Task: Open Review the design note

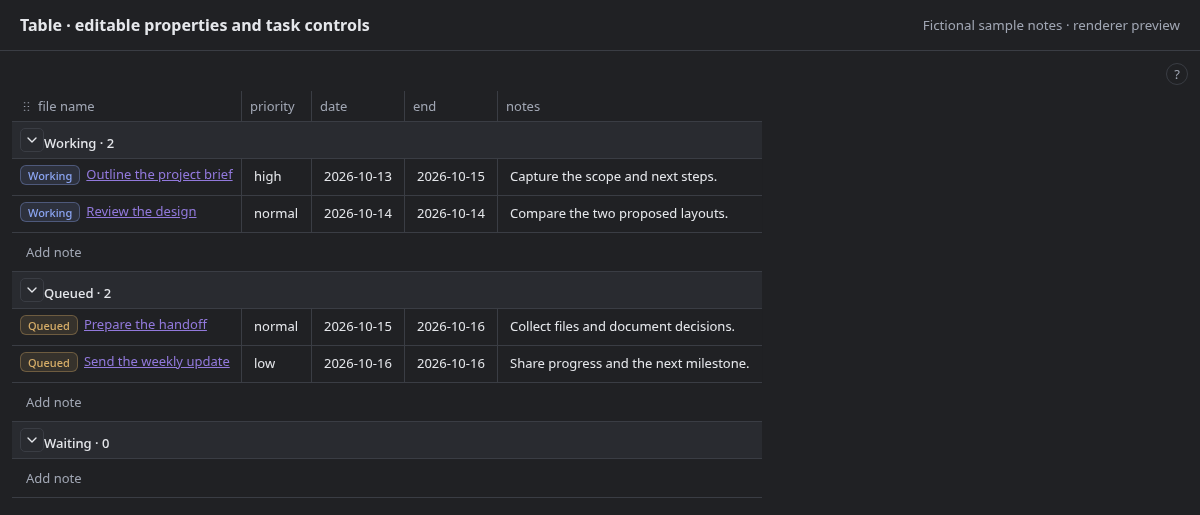Action: coord(141,211)
